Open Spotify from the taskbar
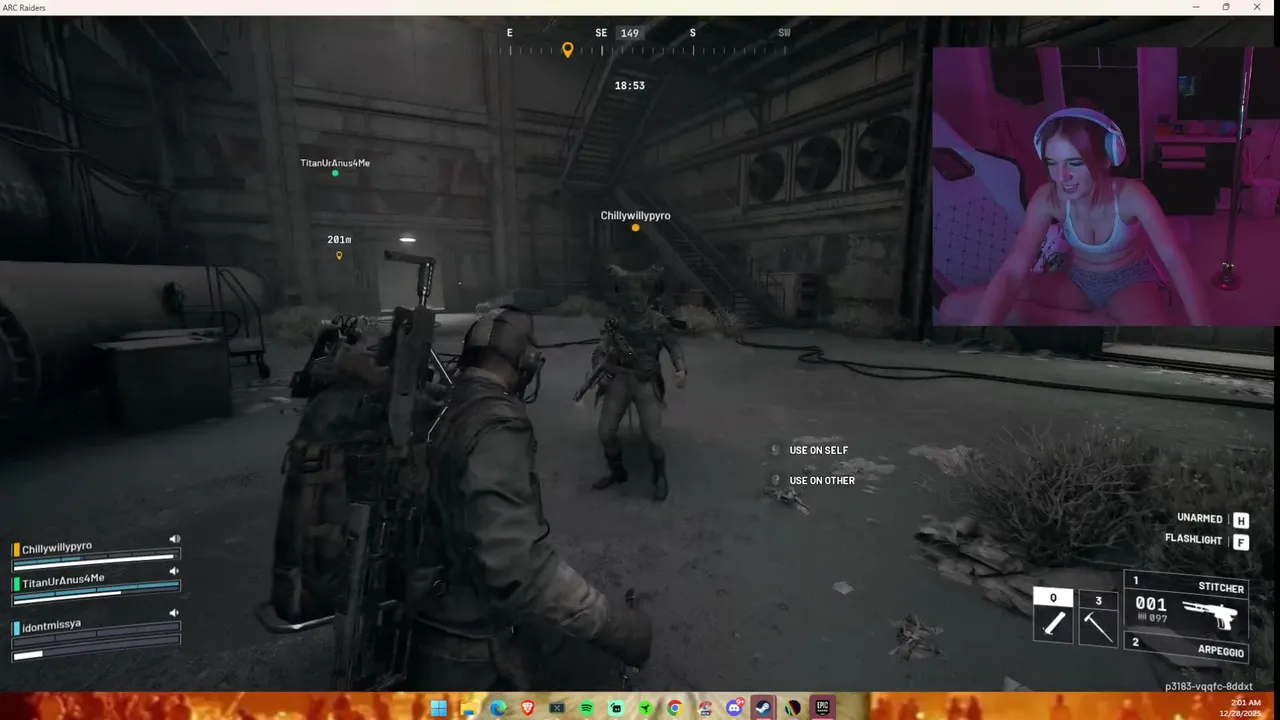The width and height of the screenshot is (1280, 720). point(587,708)
